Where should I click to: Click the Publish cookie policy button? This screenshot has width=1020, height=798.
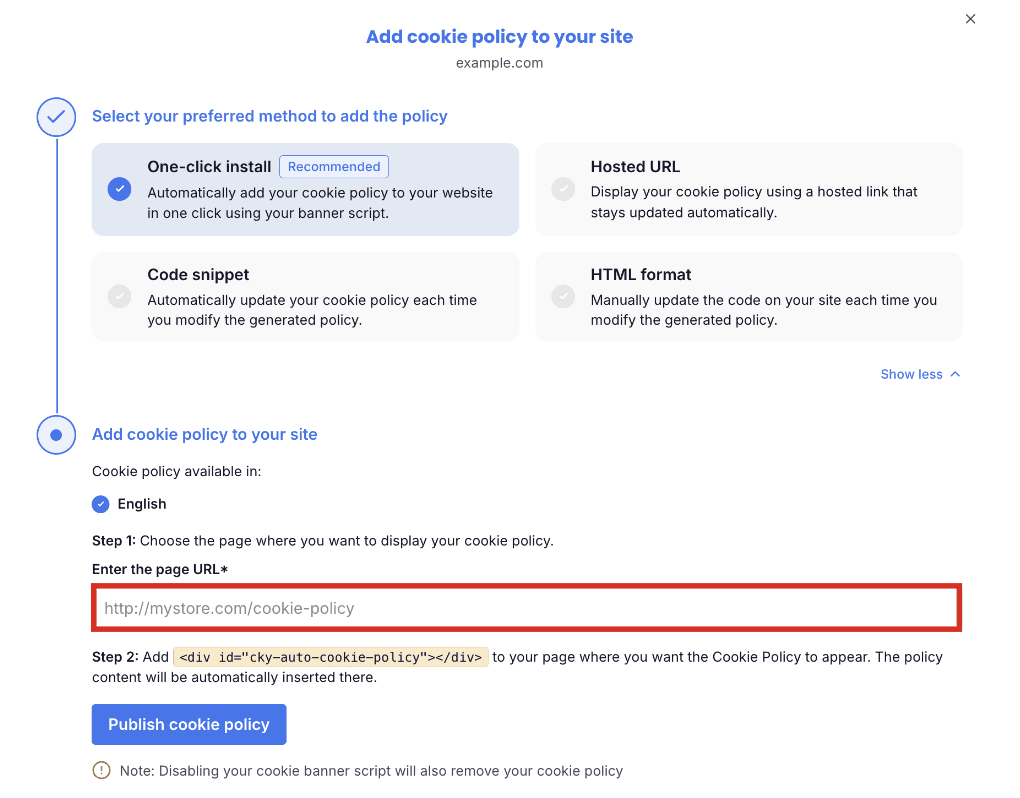[189, 725]
